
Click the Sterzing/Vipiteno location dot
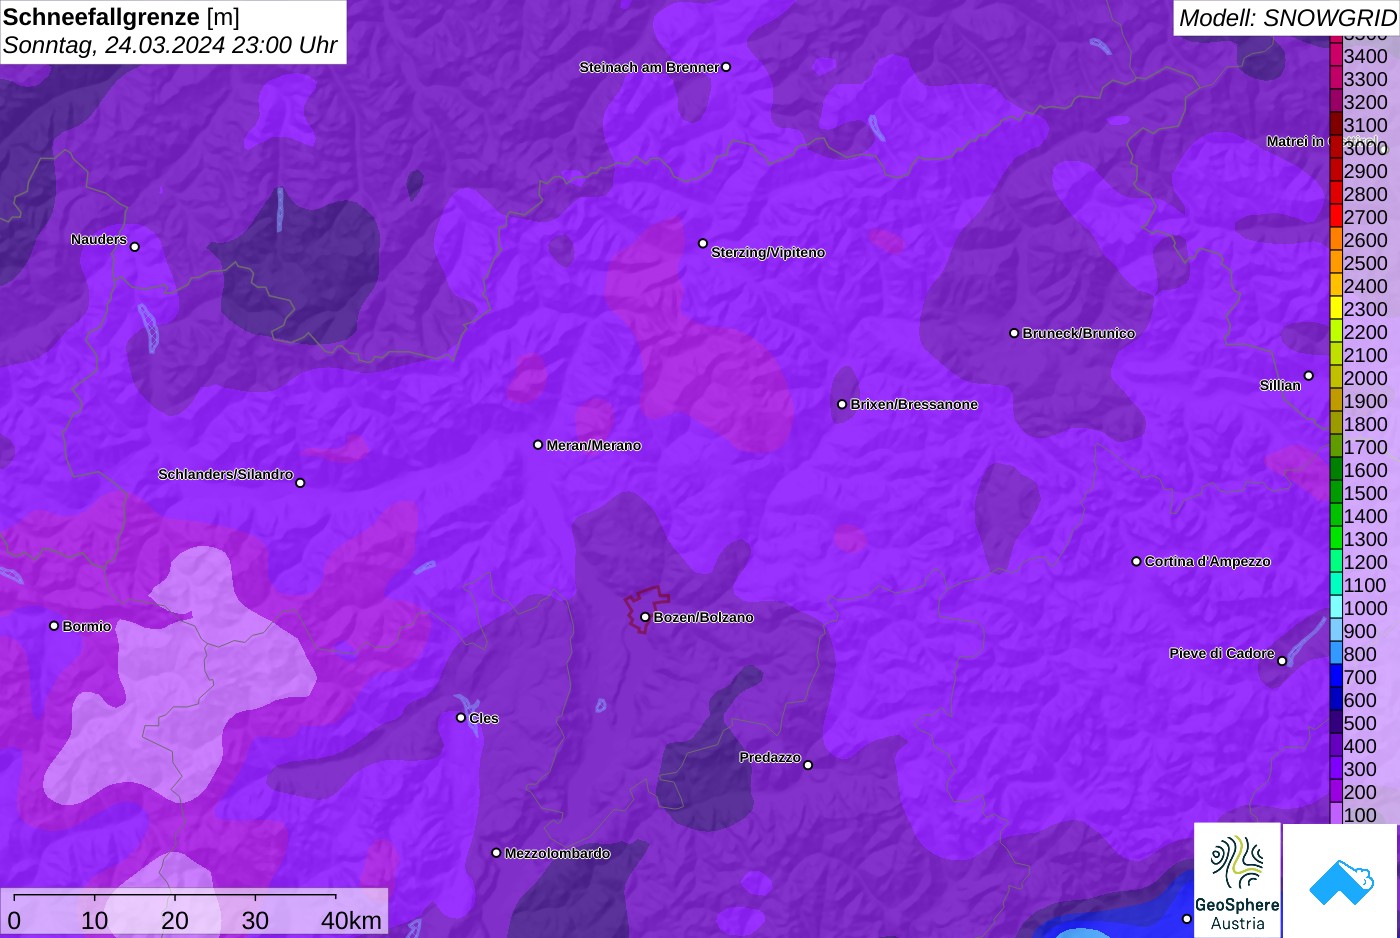pyautogui.click(x=703, y=243)
